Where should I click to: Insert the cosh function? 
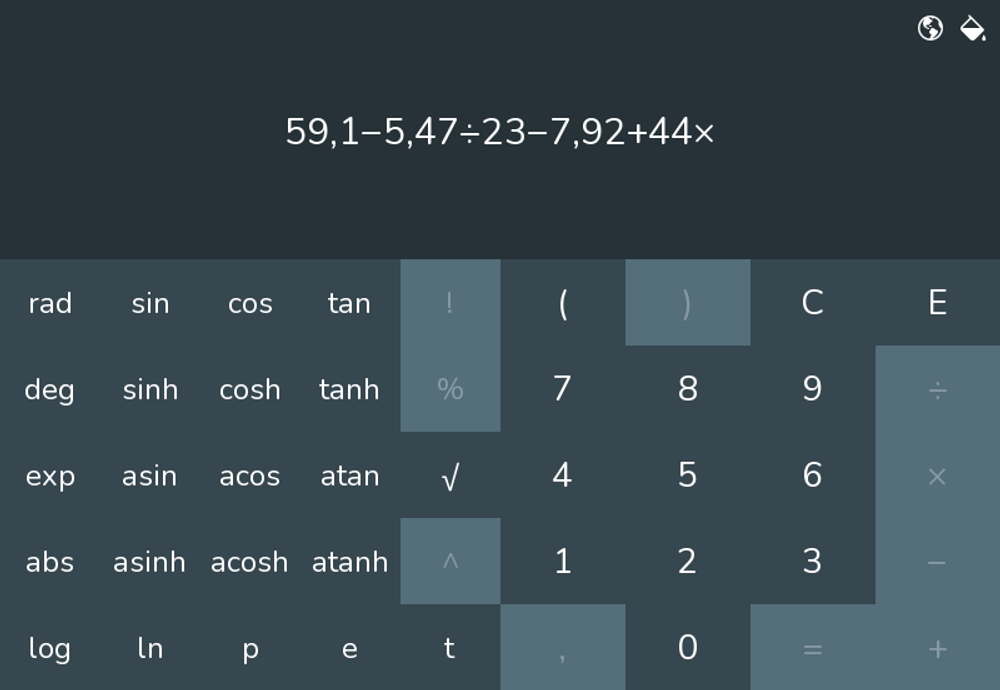(250, 389)
